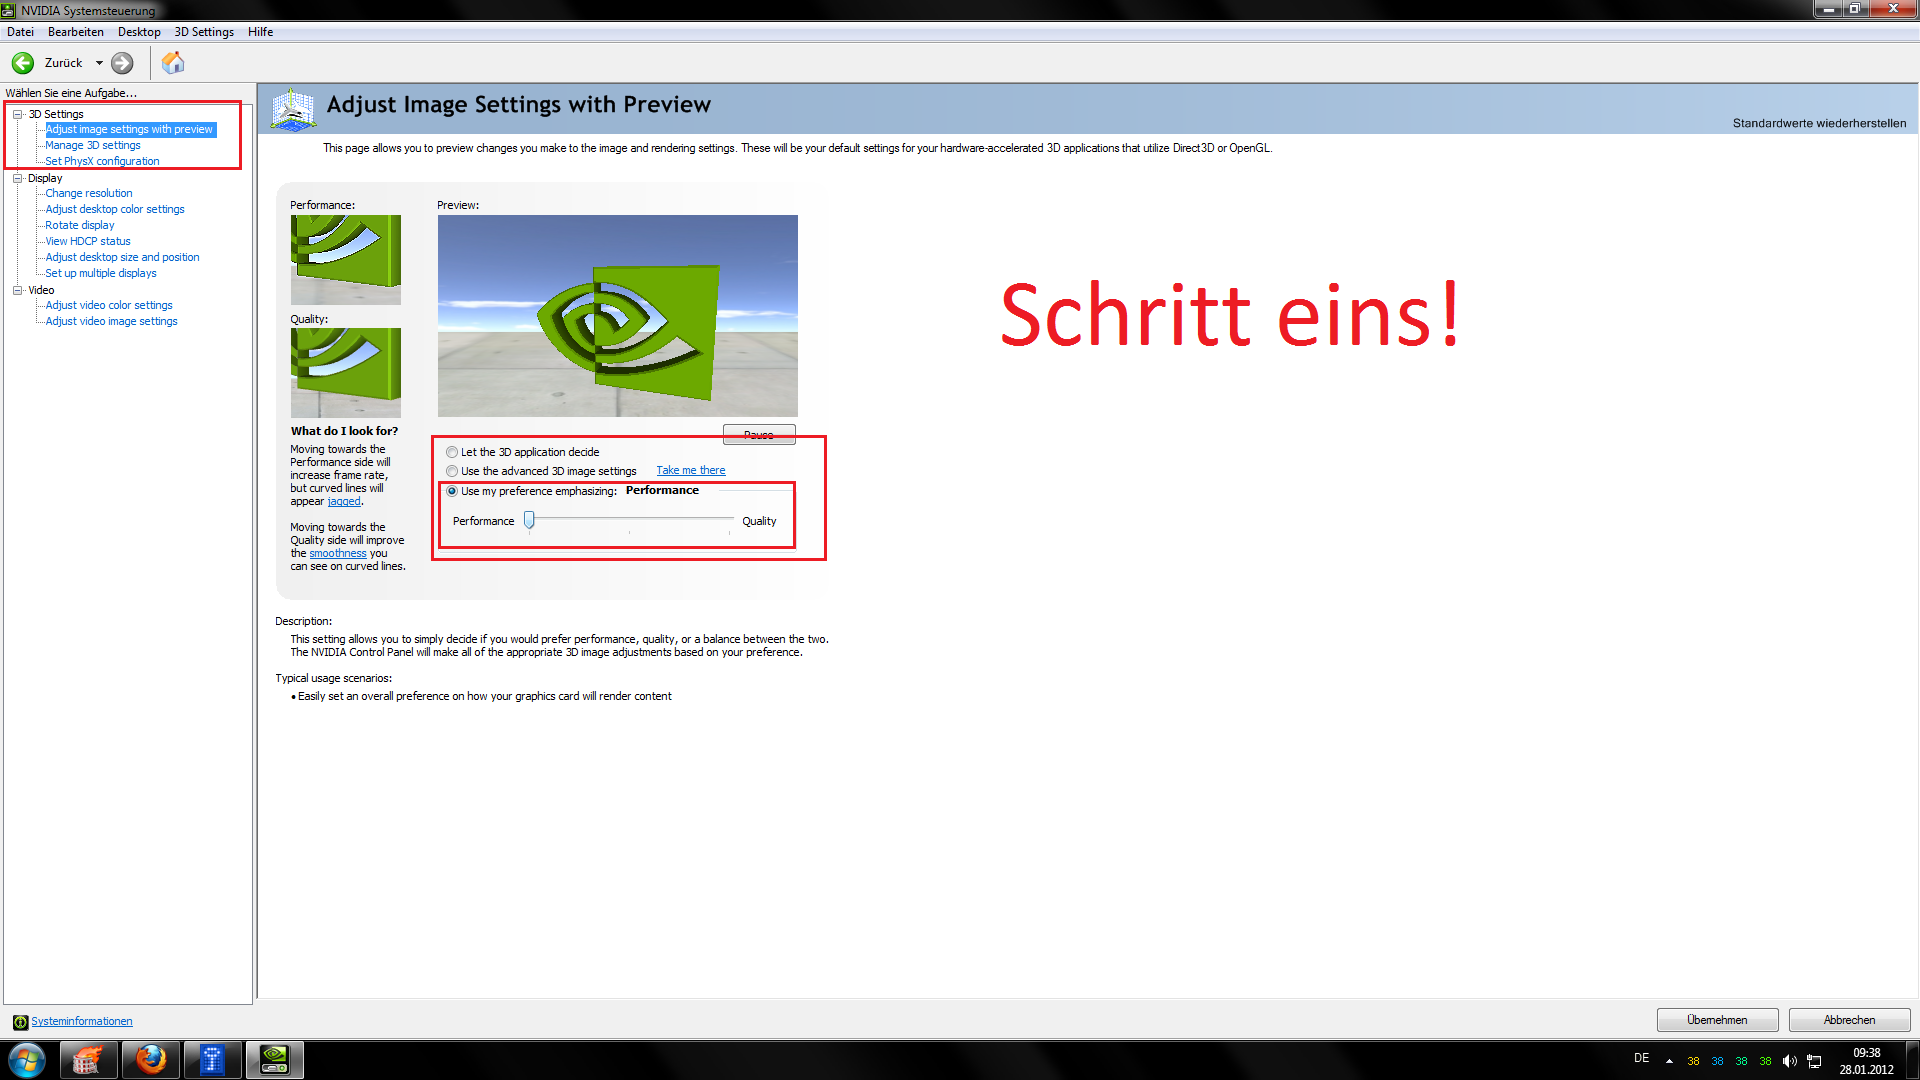1920x1080 pixels.
Task: Click the large 3D preview image
Action: [618, 316]
